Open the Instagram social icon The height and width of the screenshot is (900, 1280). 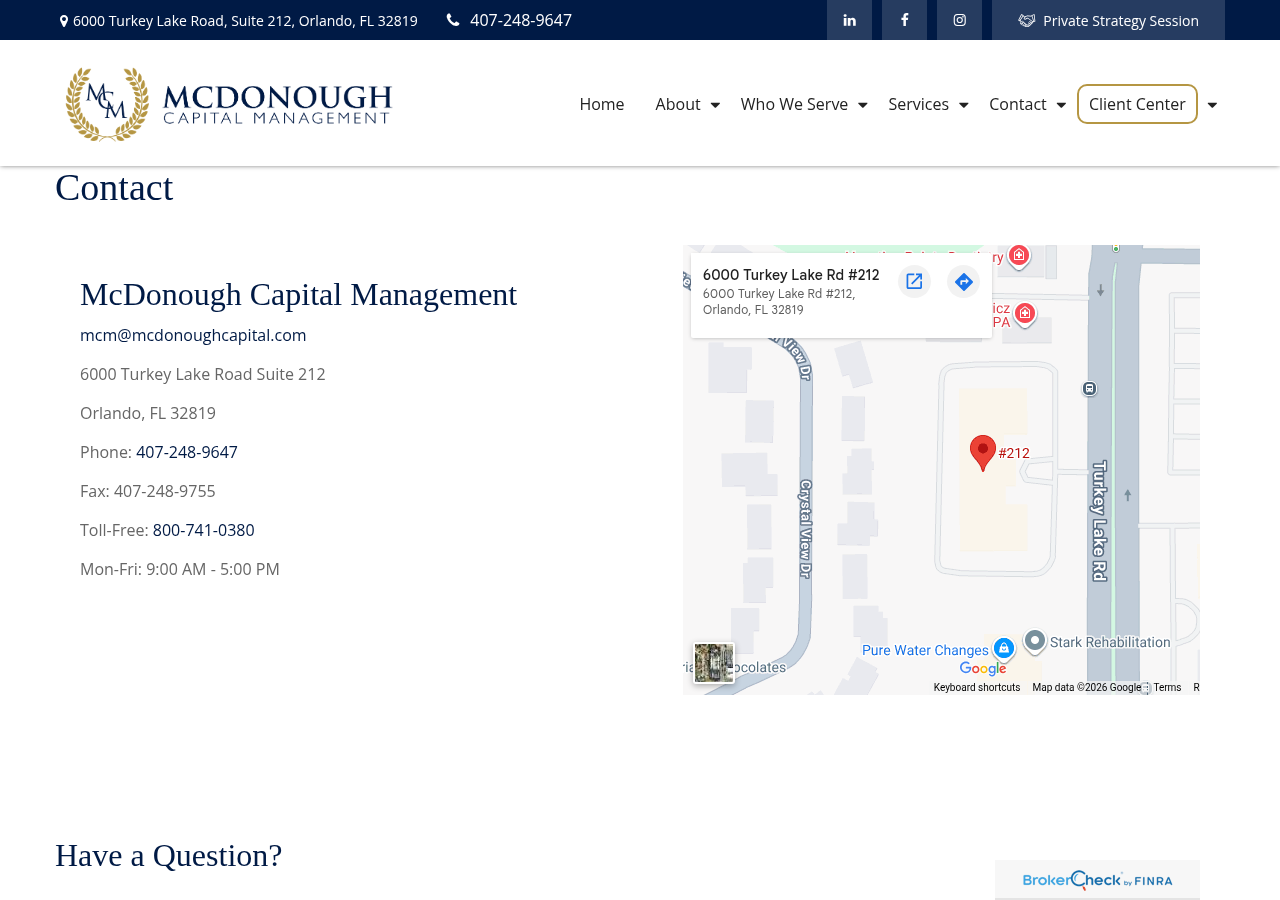click(959, 20)
